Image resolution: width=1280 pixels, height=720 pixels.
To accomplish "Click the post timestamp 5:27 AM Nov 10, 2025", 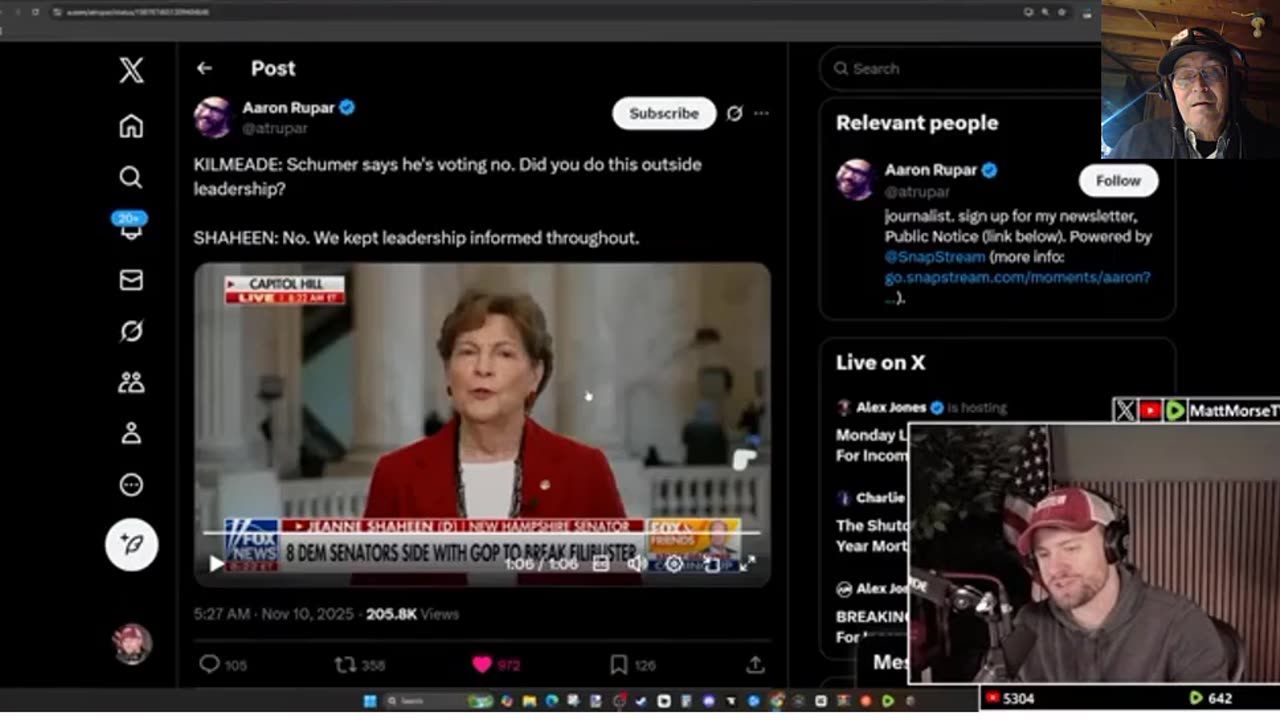I will point(274,614).
